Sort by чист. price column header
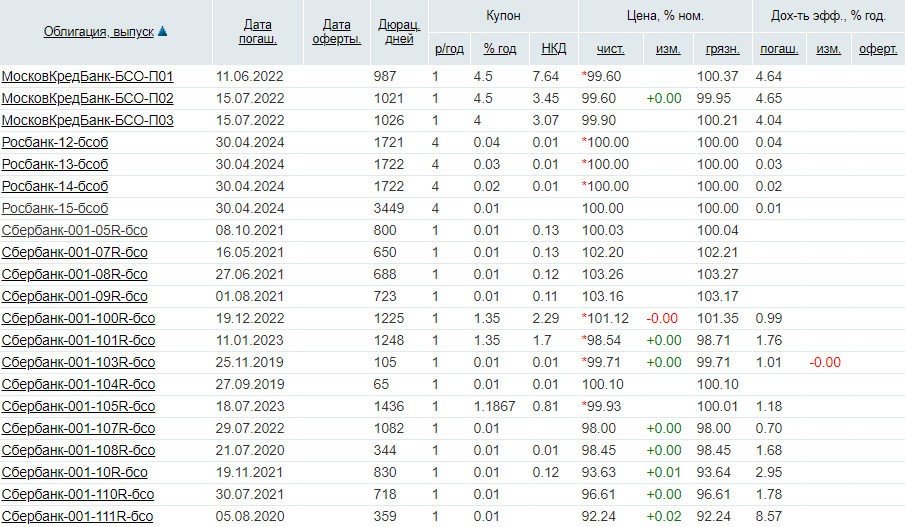Image resolution: width=905 pixels, height=527 pixels. pyautogui.click(x=610, y=48)
